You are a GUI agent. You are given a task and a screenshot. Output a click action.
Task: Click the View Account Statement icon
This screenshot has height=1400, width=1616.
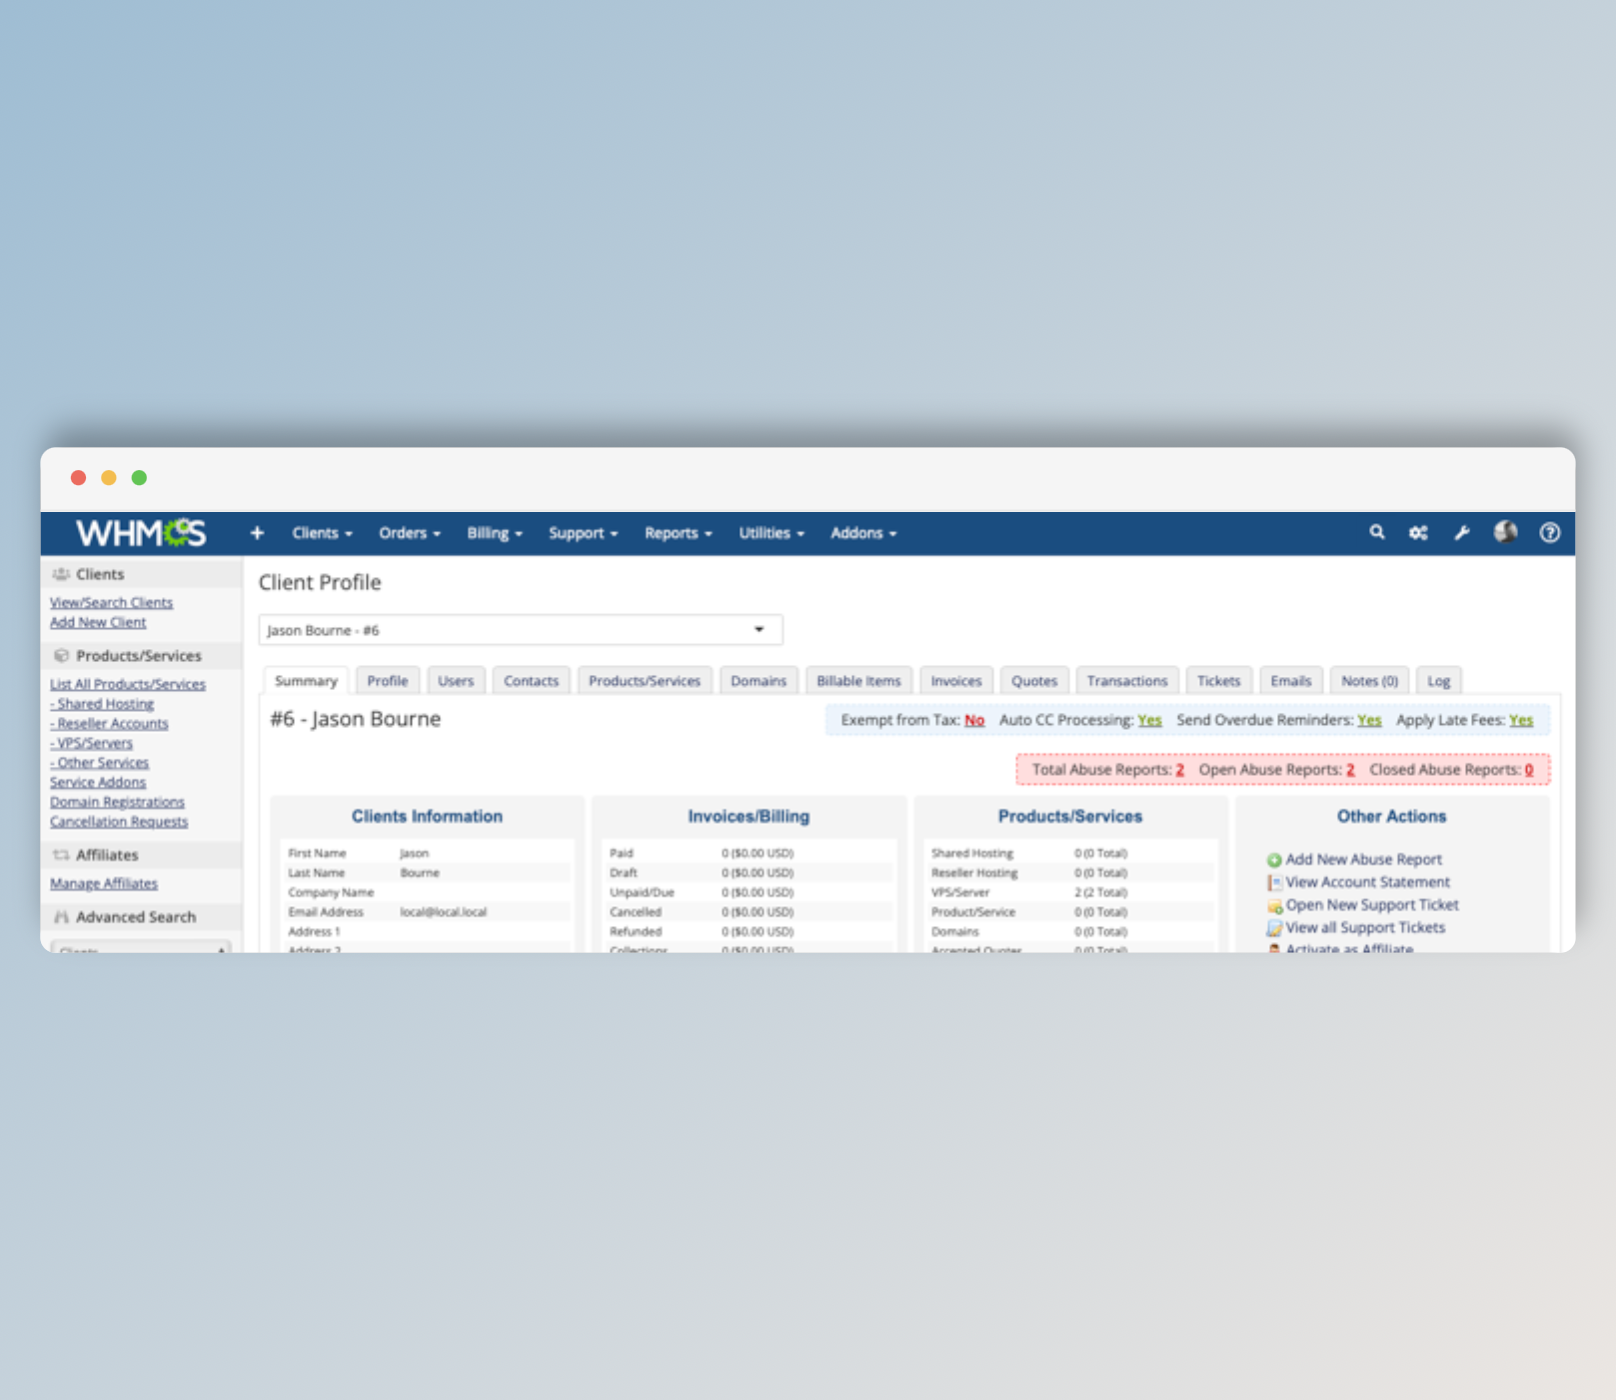click(x=1274, y=883)
